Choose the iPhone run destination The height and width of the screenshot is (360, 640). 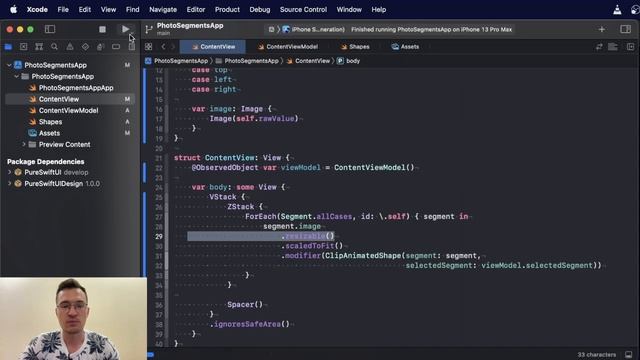tap(314, 29)
